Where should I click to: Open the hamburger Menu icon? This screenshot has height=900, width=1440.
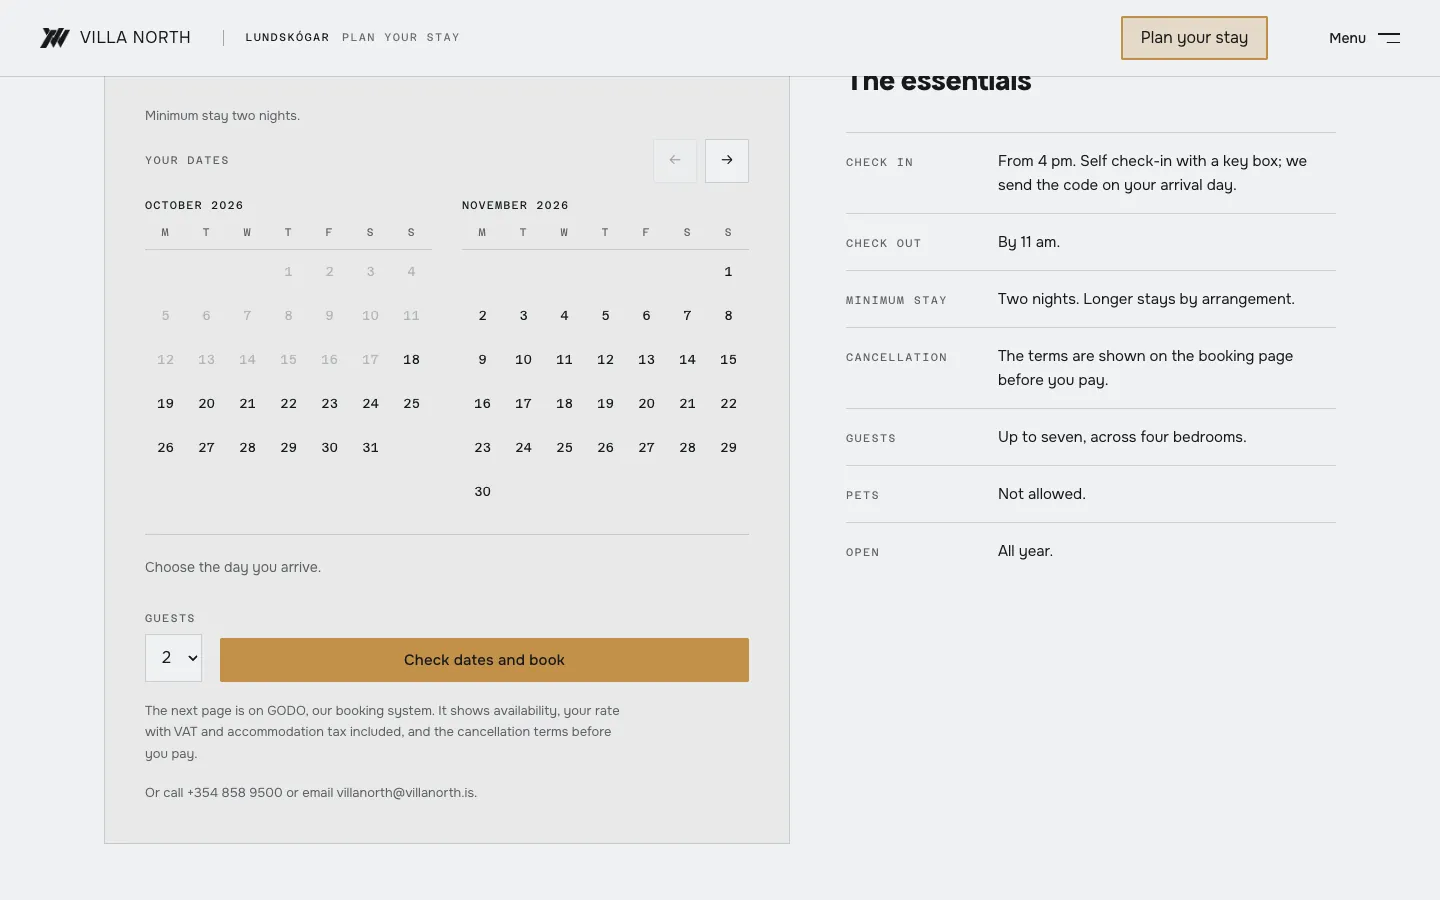pyautogui.click(x=1389, y=38)
